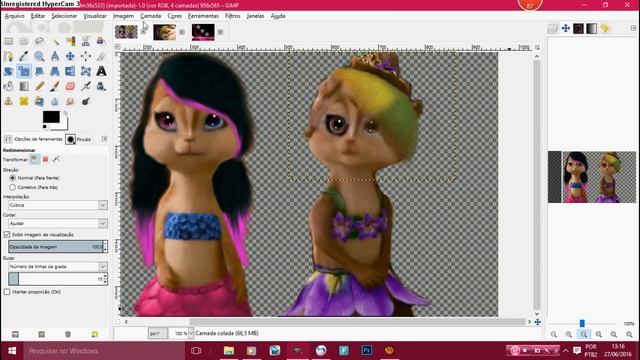Open the Cortar Ajustar dropdown
This screenshot has height=360, width=640.
click(58, 223)
